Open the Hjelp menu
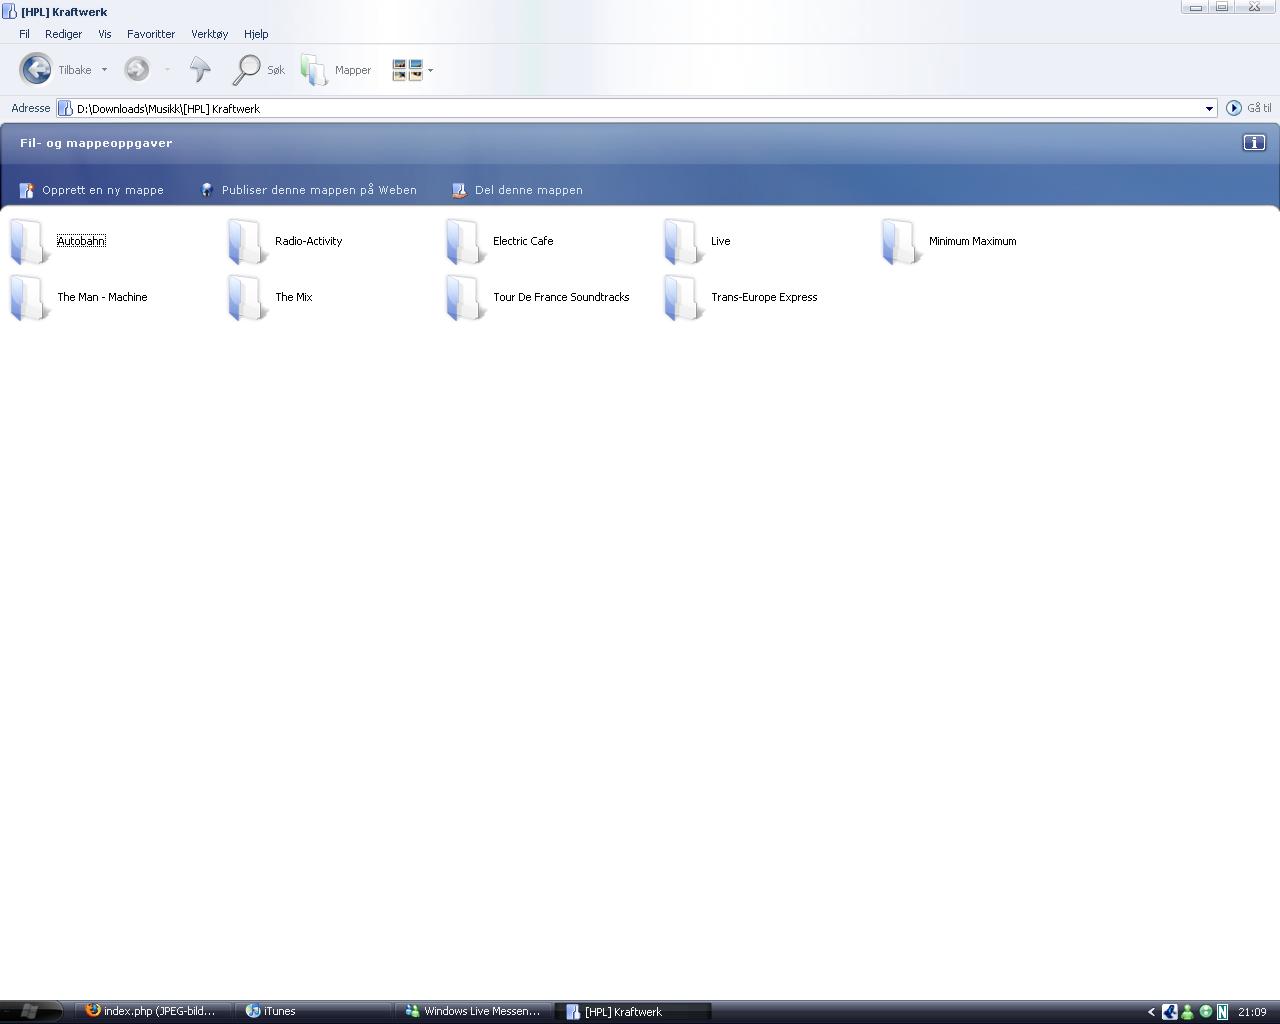 (256, 34)
